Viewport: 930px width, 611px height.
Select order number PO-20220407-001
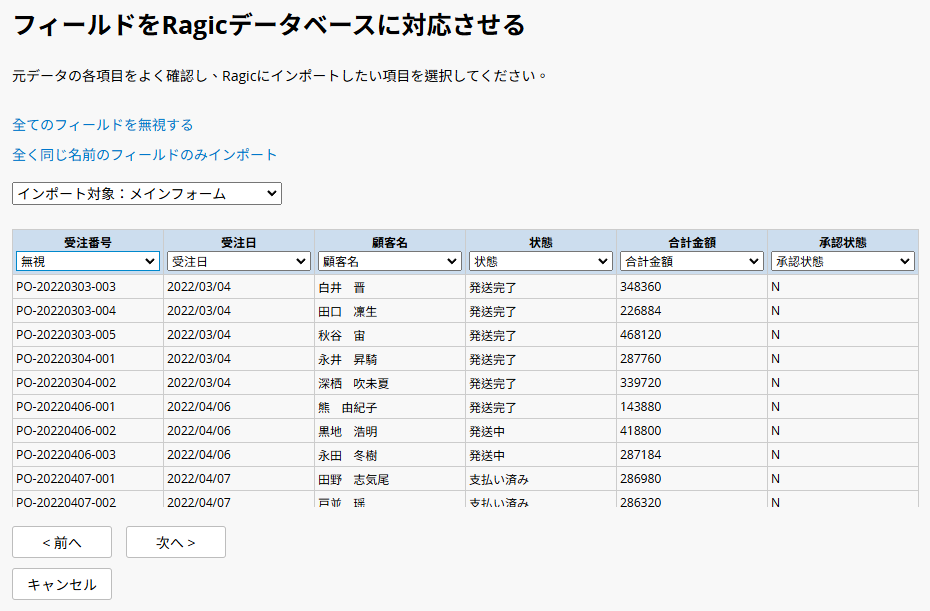tap(66, 479)
